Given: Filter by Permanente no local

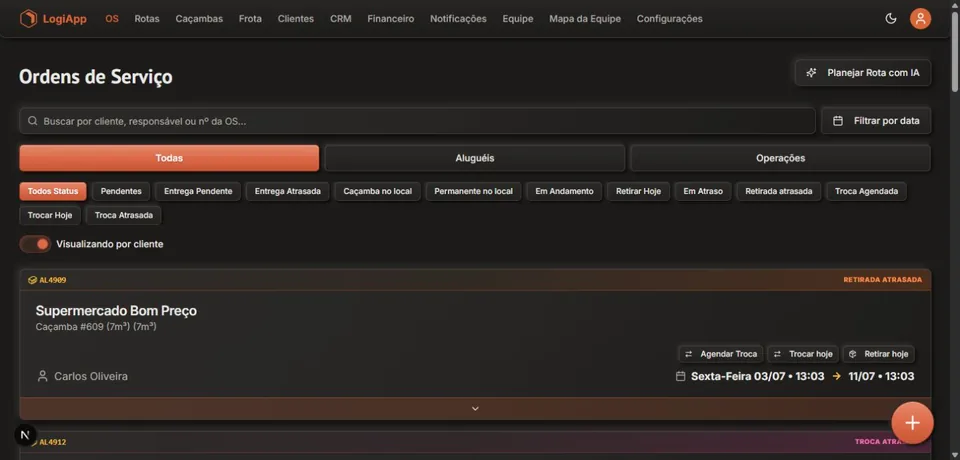Looking at the screenshot, I should point(473,191).
